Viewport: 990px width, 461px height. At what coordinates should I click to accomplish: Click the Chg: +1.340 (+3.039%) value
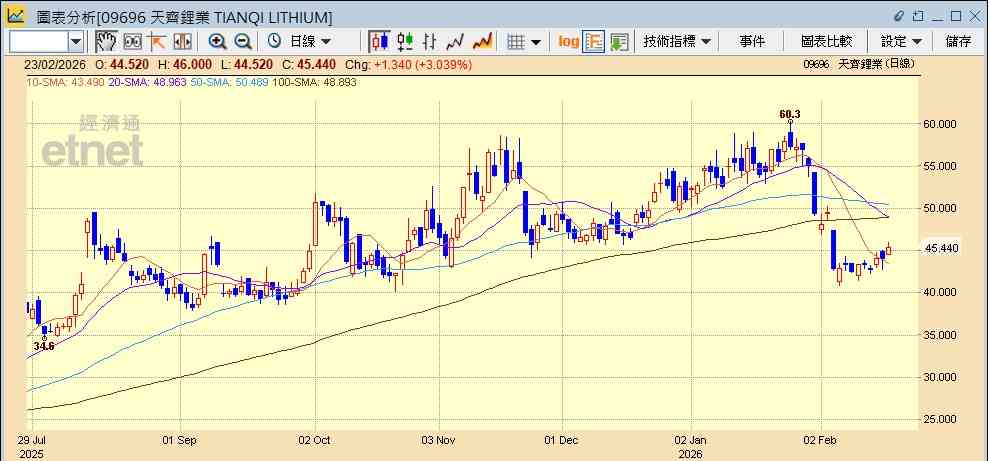(409, 64)
